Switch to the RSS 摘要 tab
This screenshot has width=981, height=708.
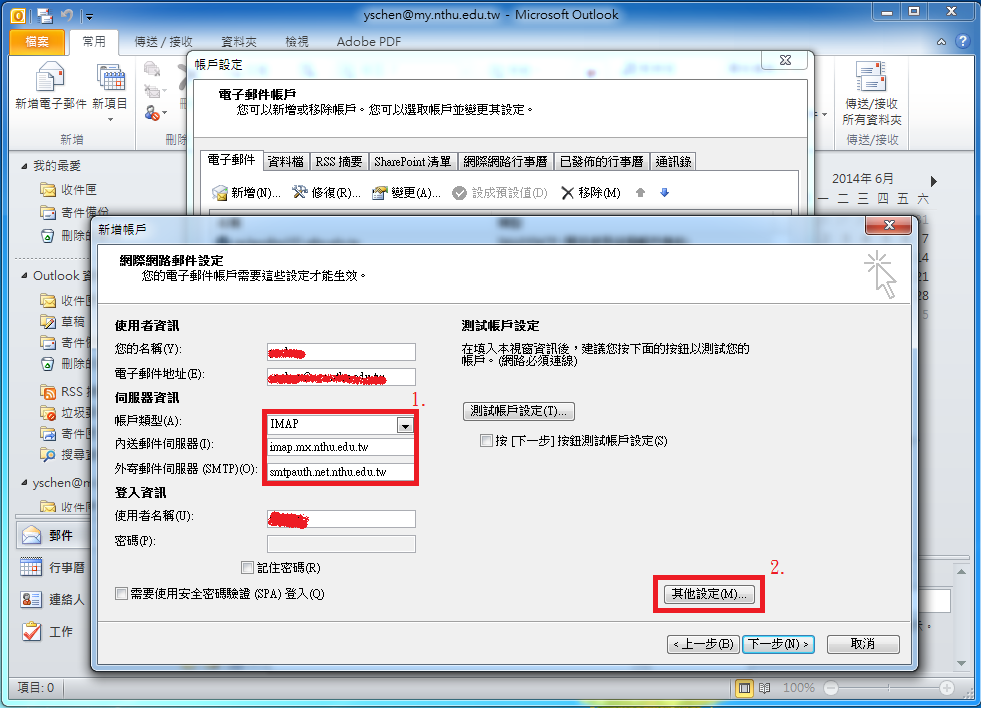point(338,161)
